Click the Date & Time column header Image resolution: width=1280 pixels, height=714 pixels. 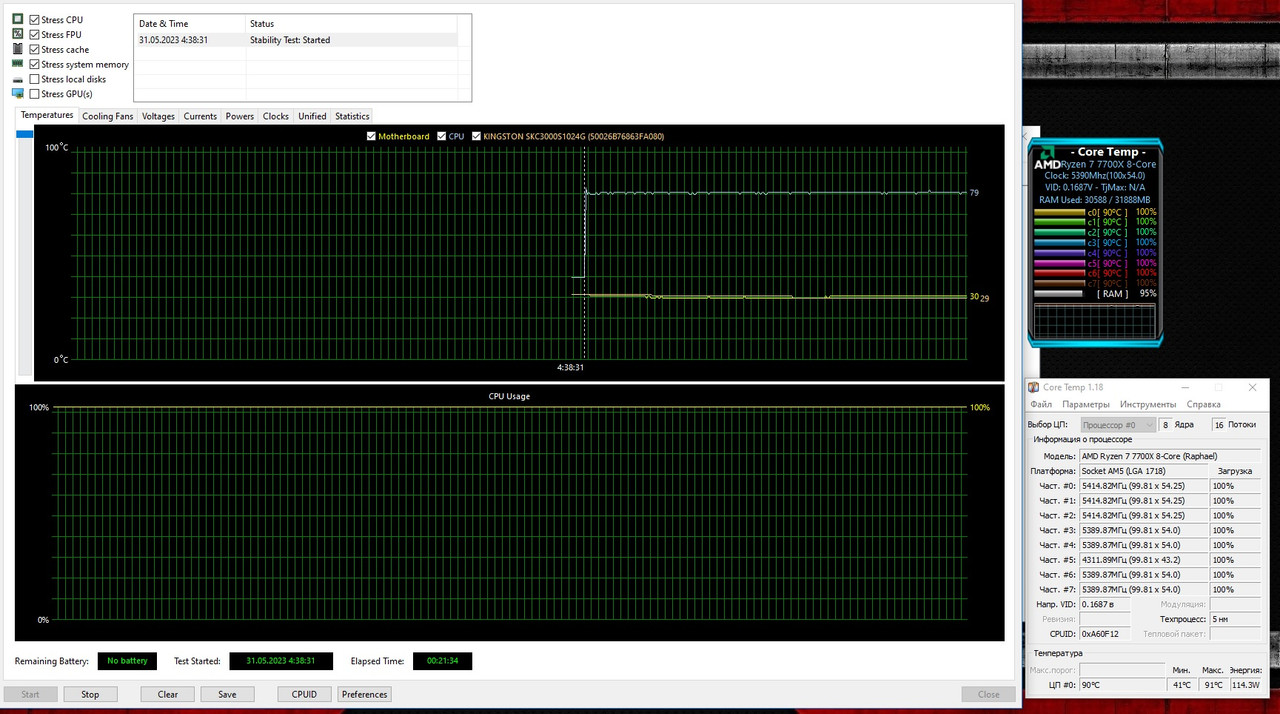(190, 23)
